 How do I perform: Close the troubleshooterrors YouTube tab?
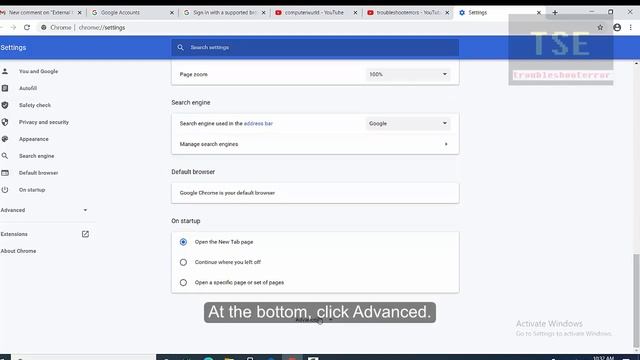pos(447,13)
